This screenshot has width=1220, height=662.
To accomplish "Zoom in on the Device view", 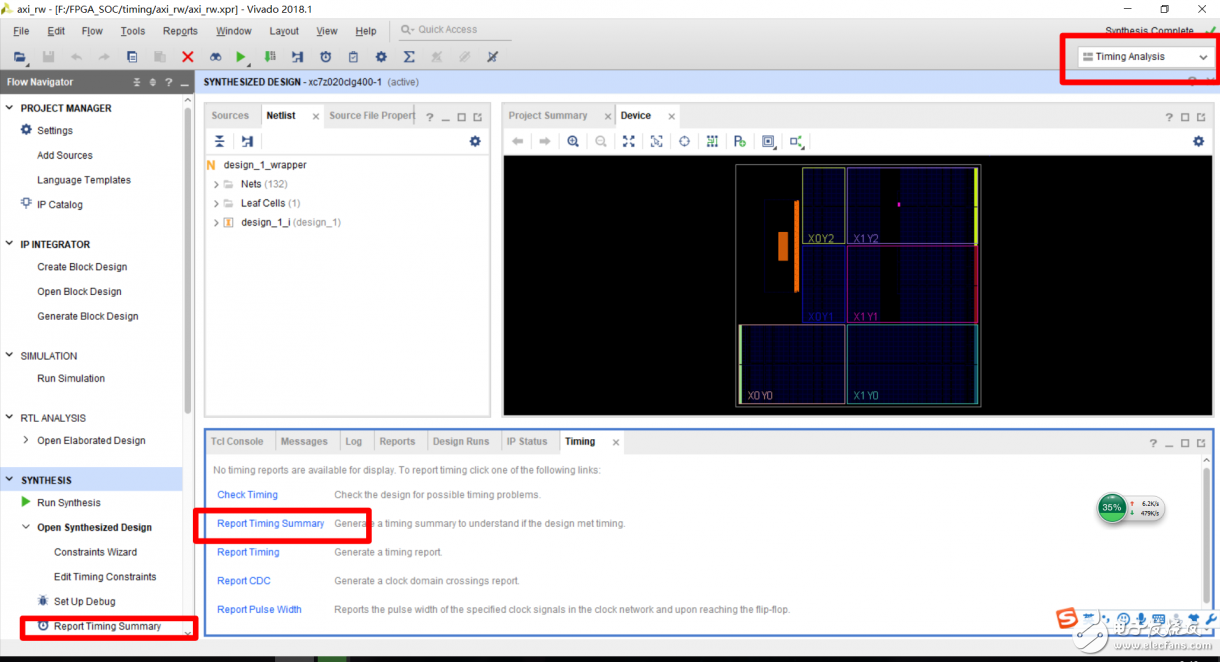I will click(573, 142).
